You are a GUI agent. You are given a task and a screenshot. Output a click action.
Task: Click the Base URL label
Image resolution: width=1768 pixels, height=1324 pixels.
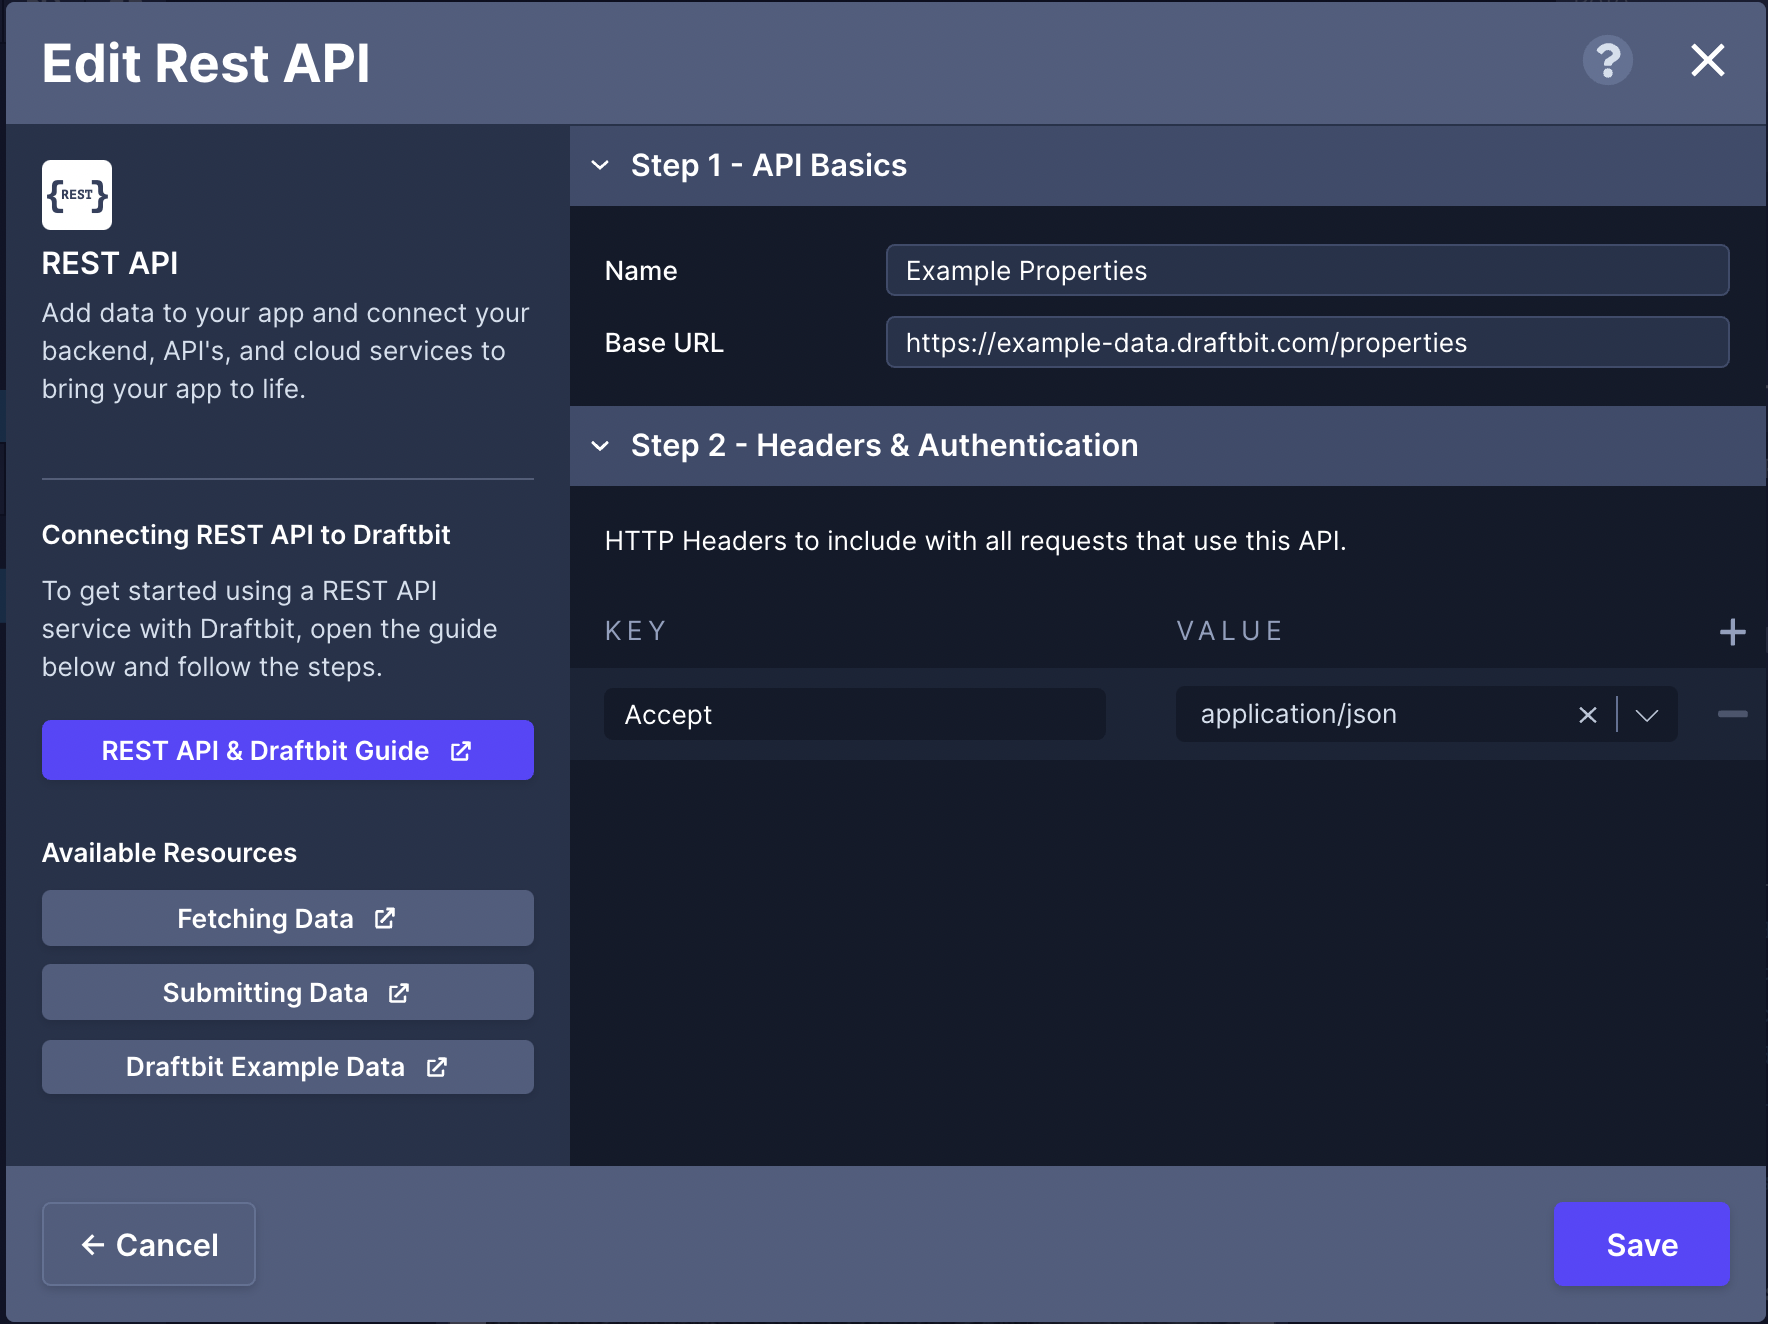664,343
